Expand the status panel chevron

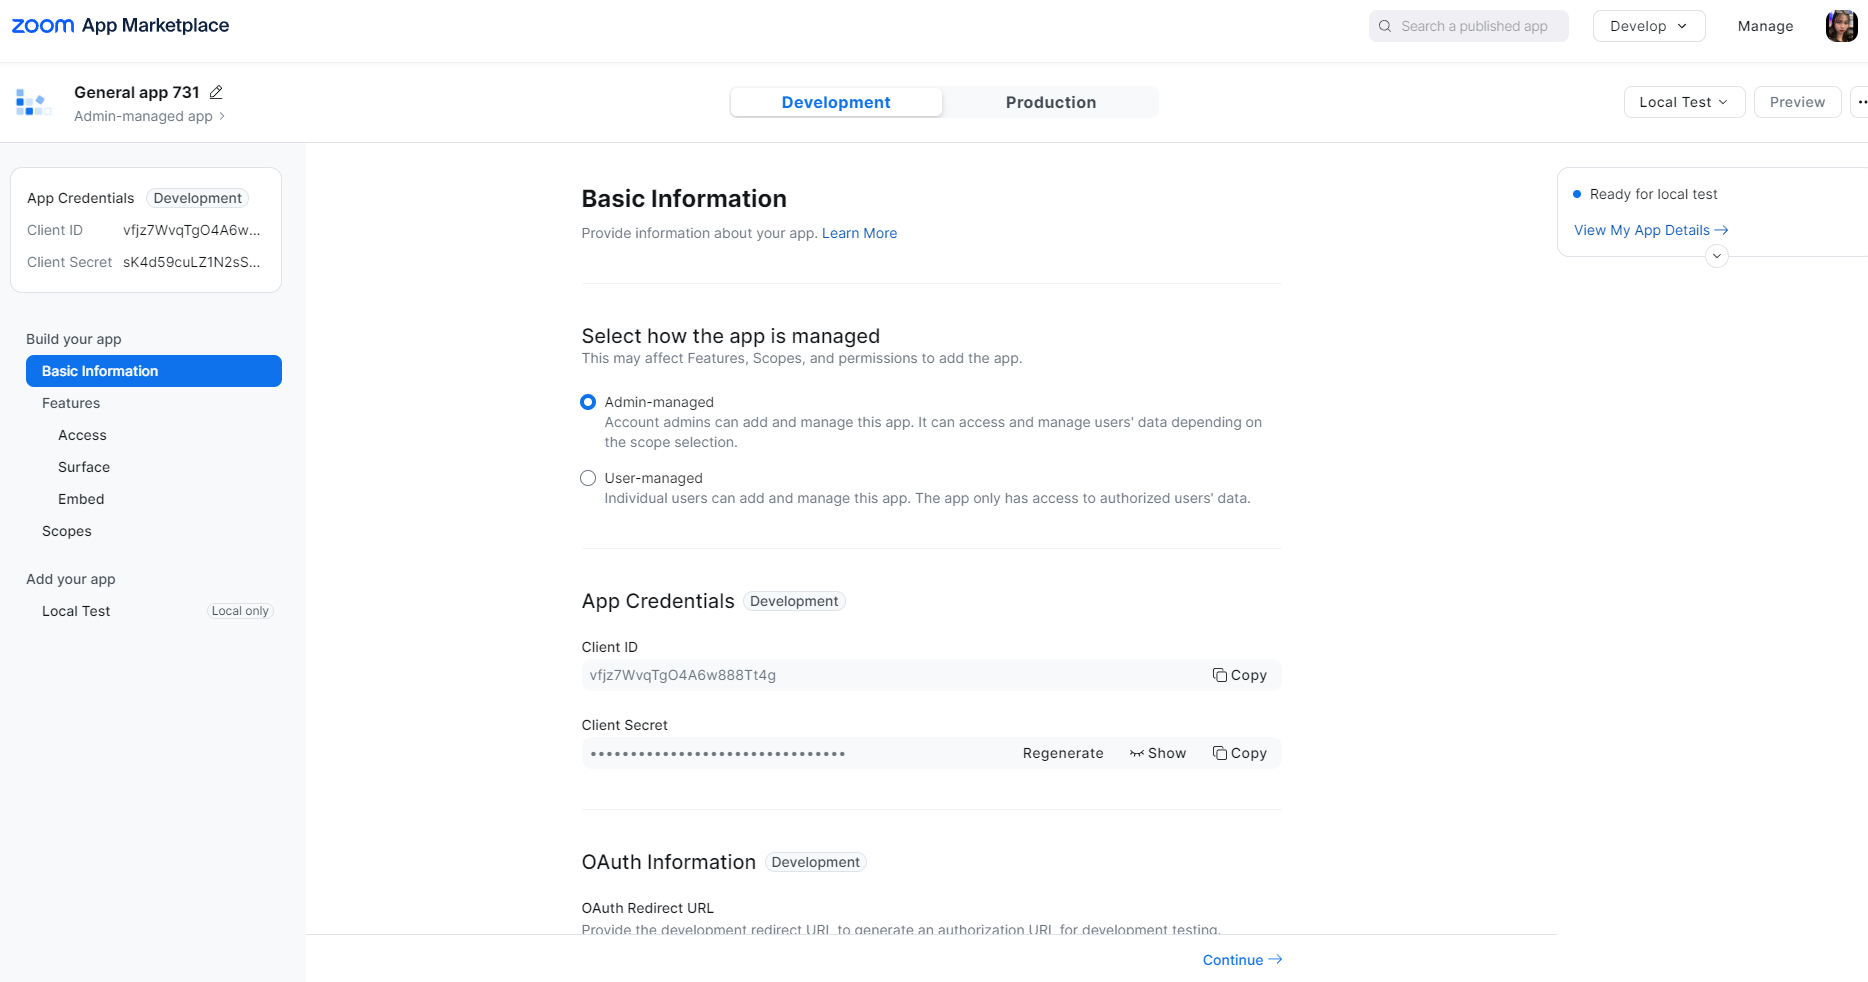coord(1717,256)
